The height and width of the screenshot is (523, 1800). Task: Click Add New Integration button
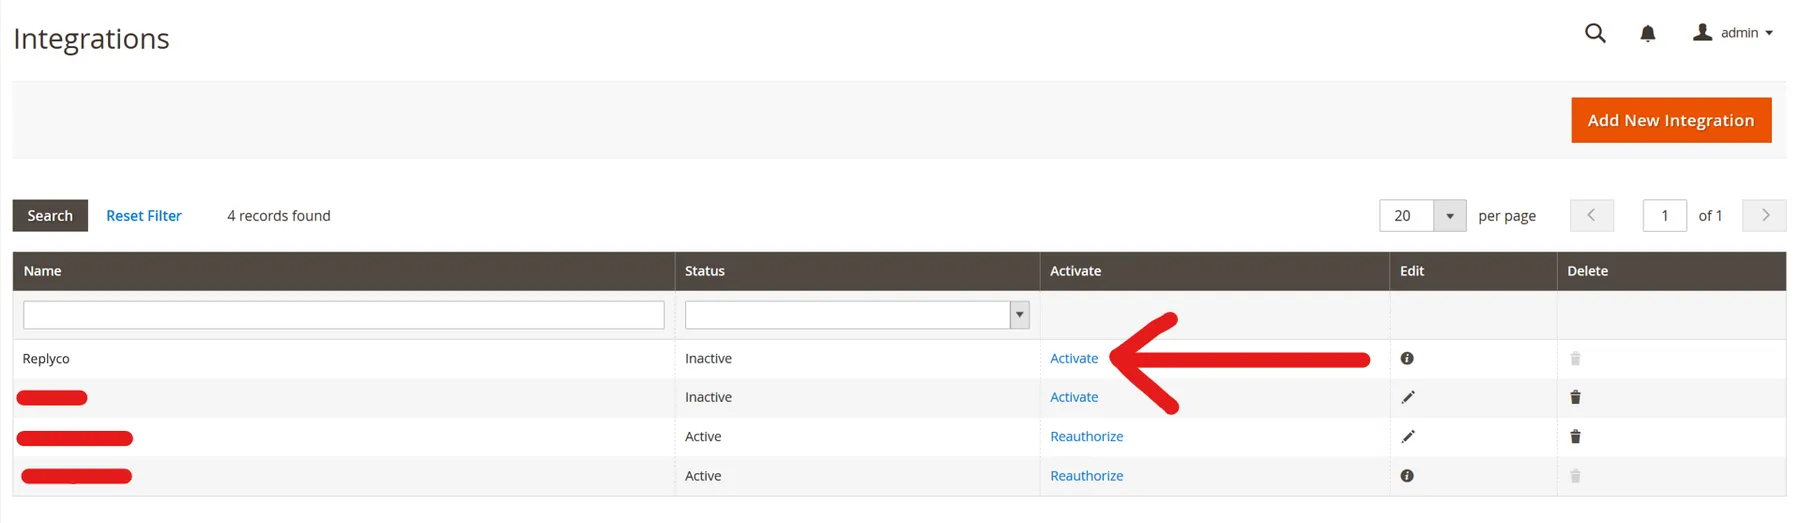[x=1671, y=120]
